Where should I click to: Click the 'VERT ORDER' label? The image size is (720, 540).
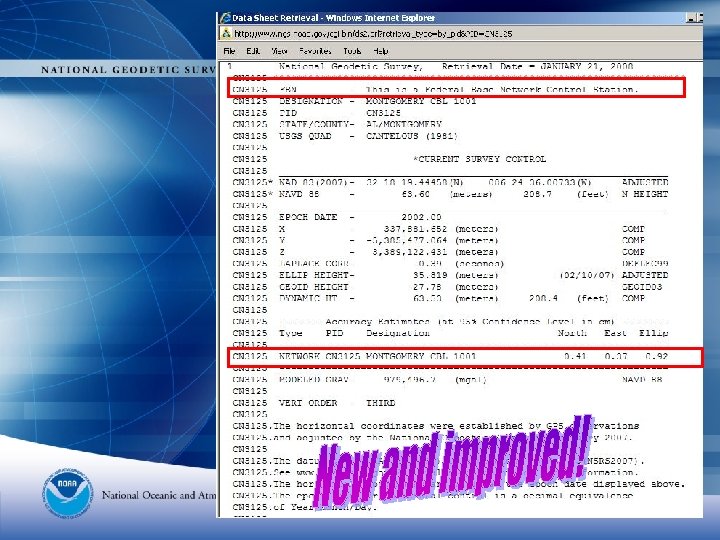[x=308, y=403]
